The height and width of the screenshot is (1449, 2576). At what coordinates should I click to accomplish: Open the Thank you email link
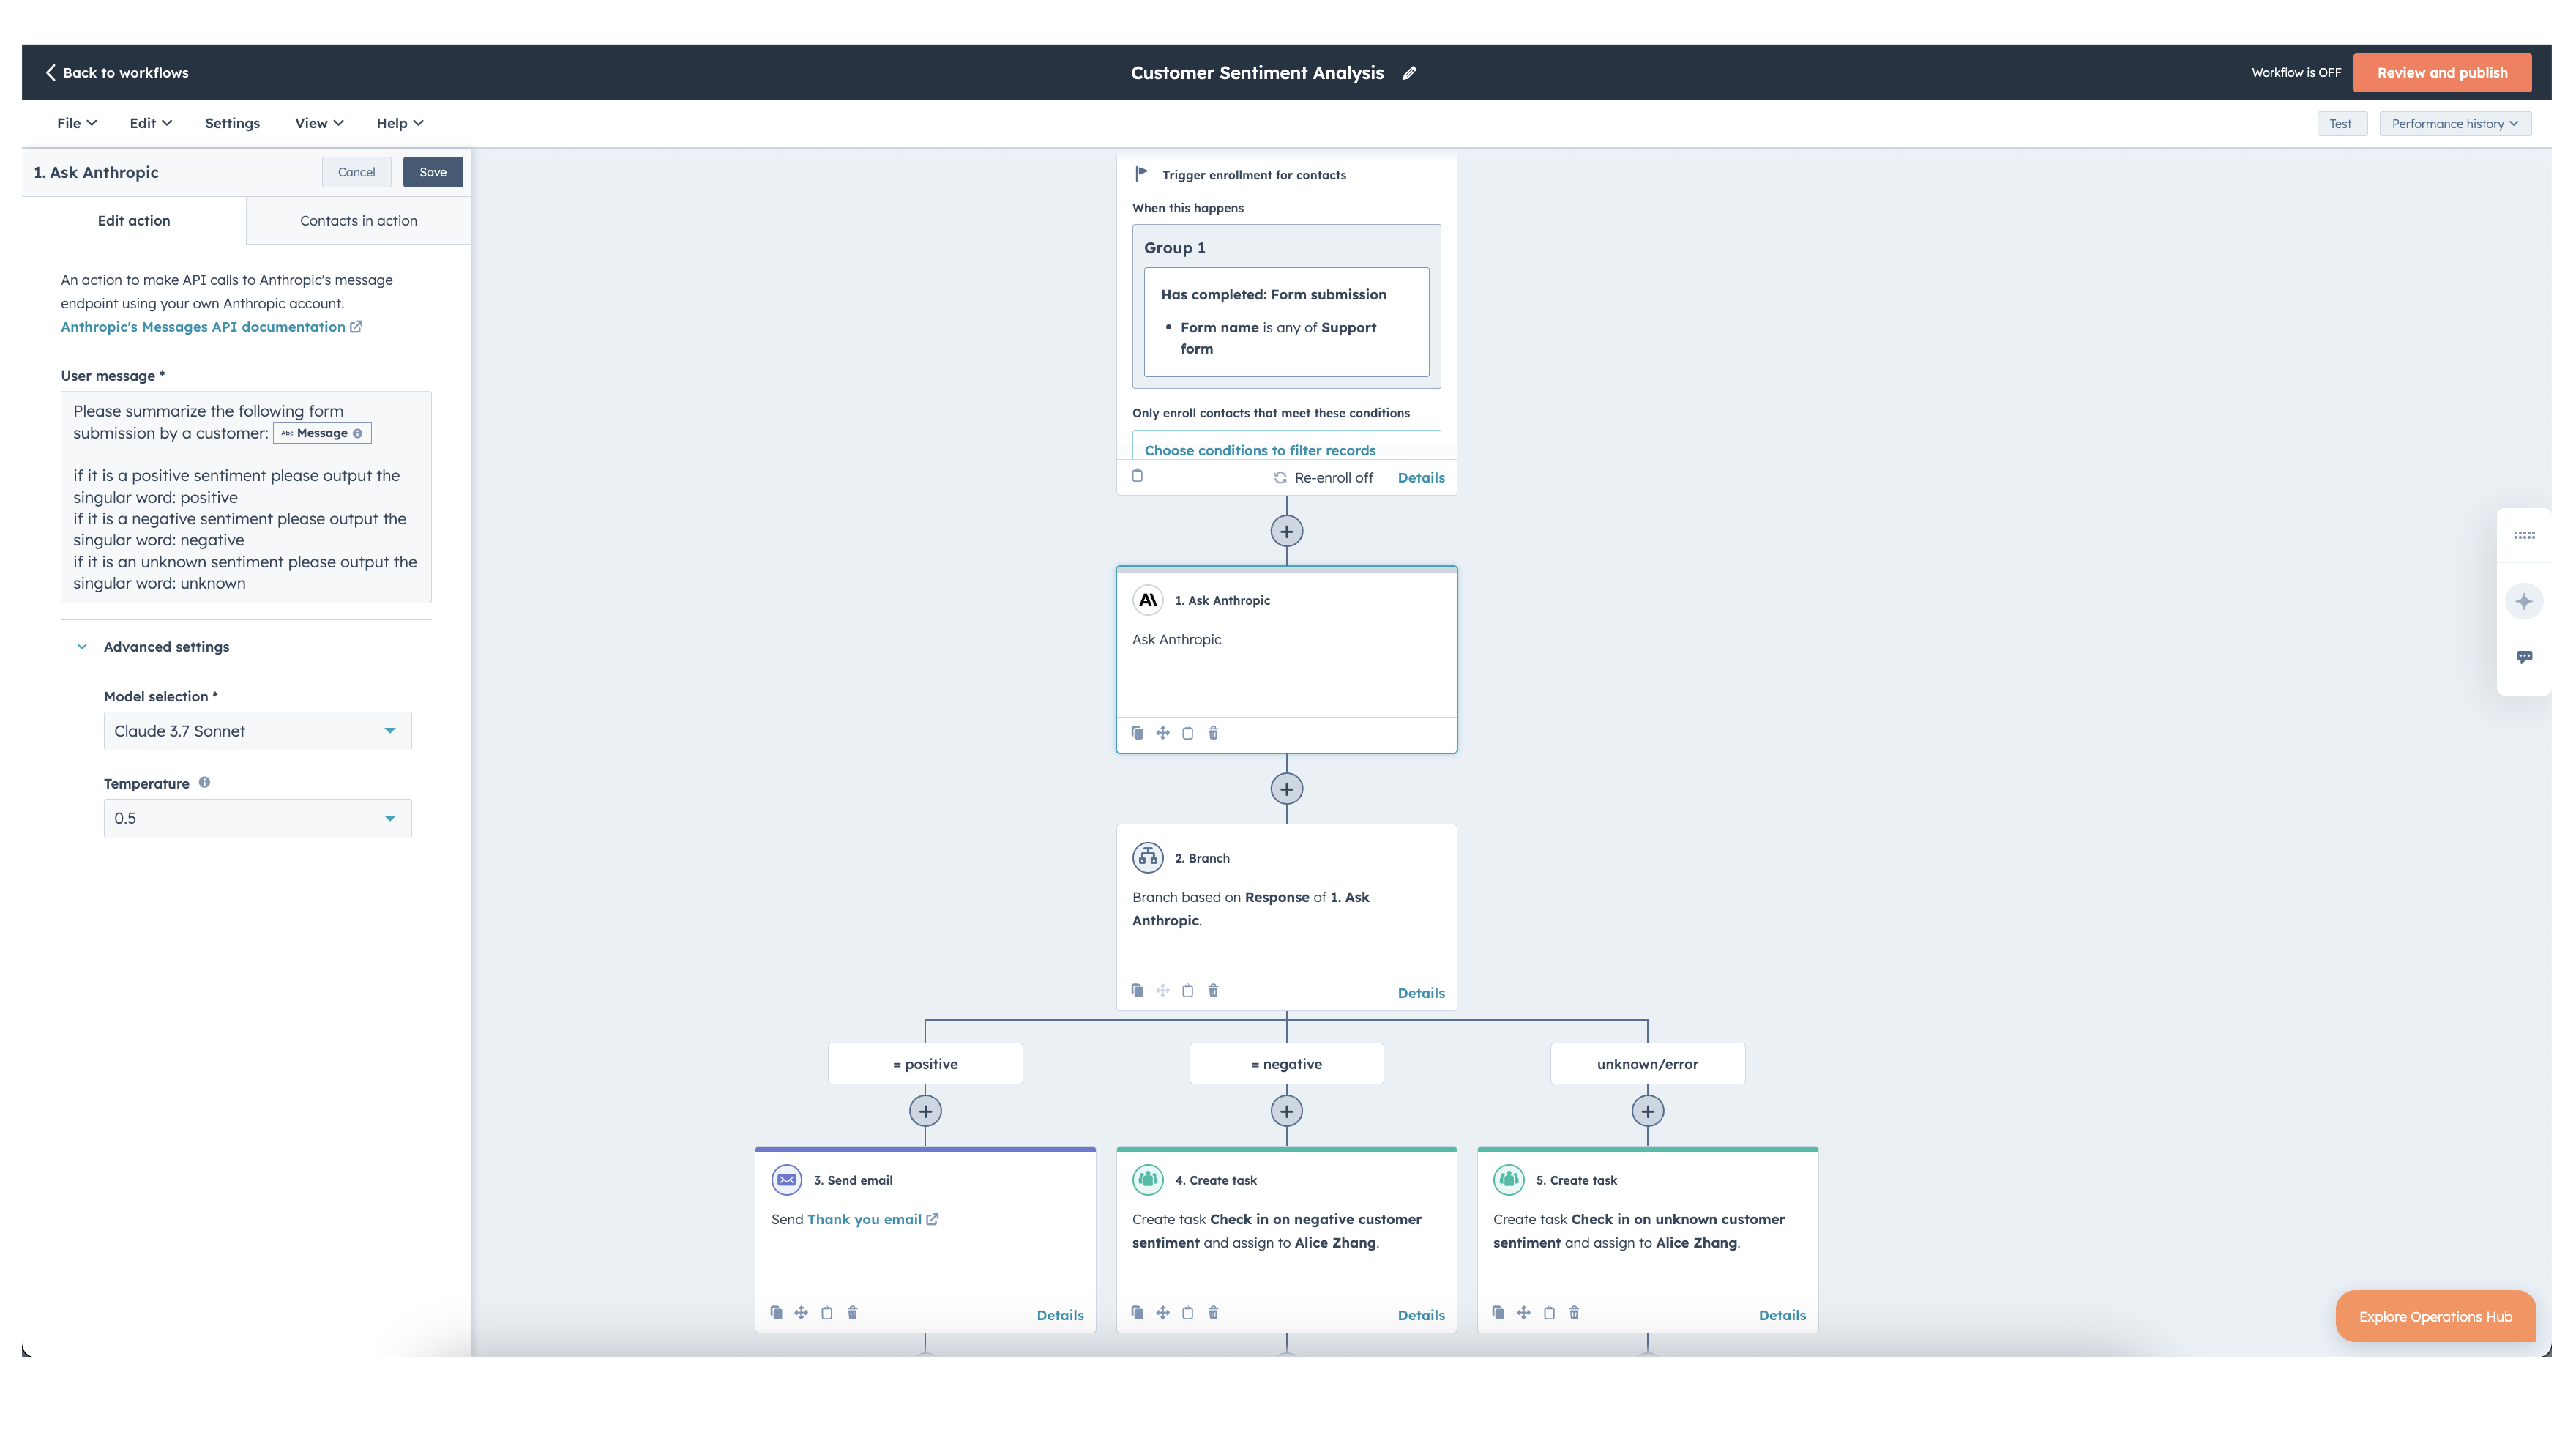pos(872,1219)
